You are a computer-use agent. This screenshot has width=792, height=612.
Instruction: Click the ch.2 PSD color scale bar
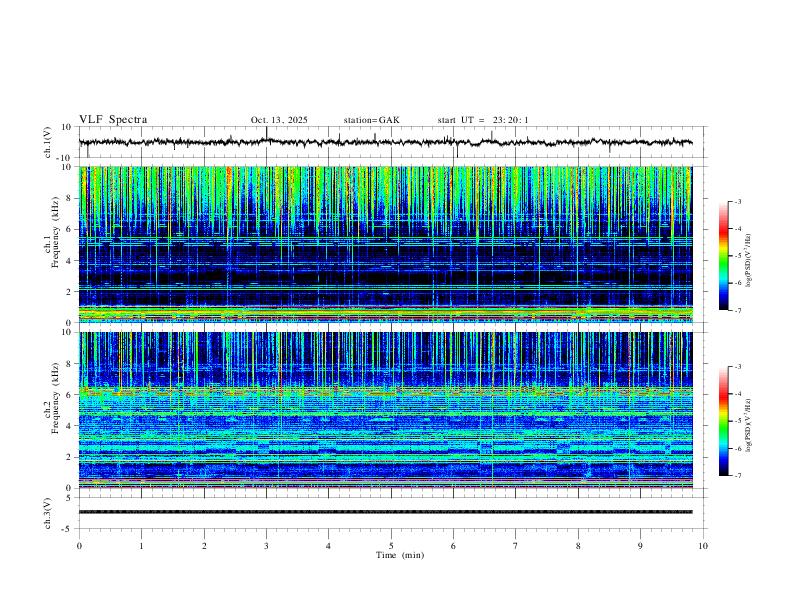point(724,421)
